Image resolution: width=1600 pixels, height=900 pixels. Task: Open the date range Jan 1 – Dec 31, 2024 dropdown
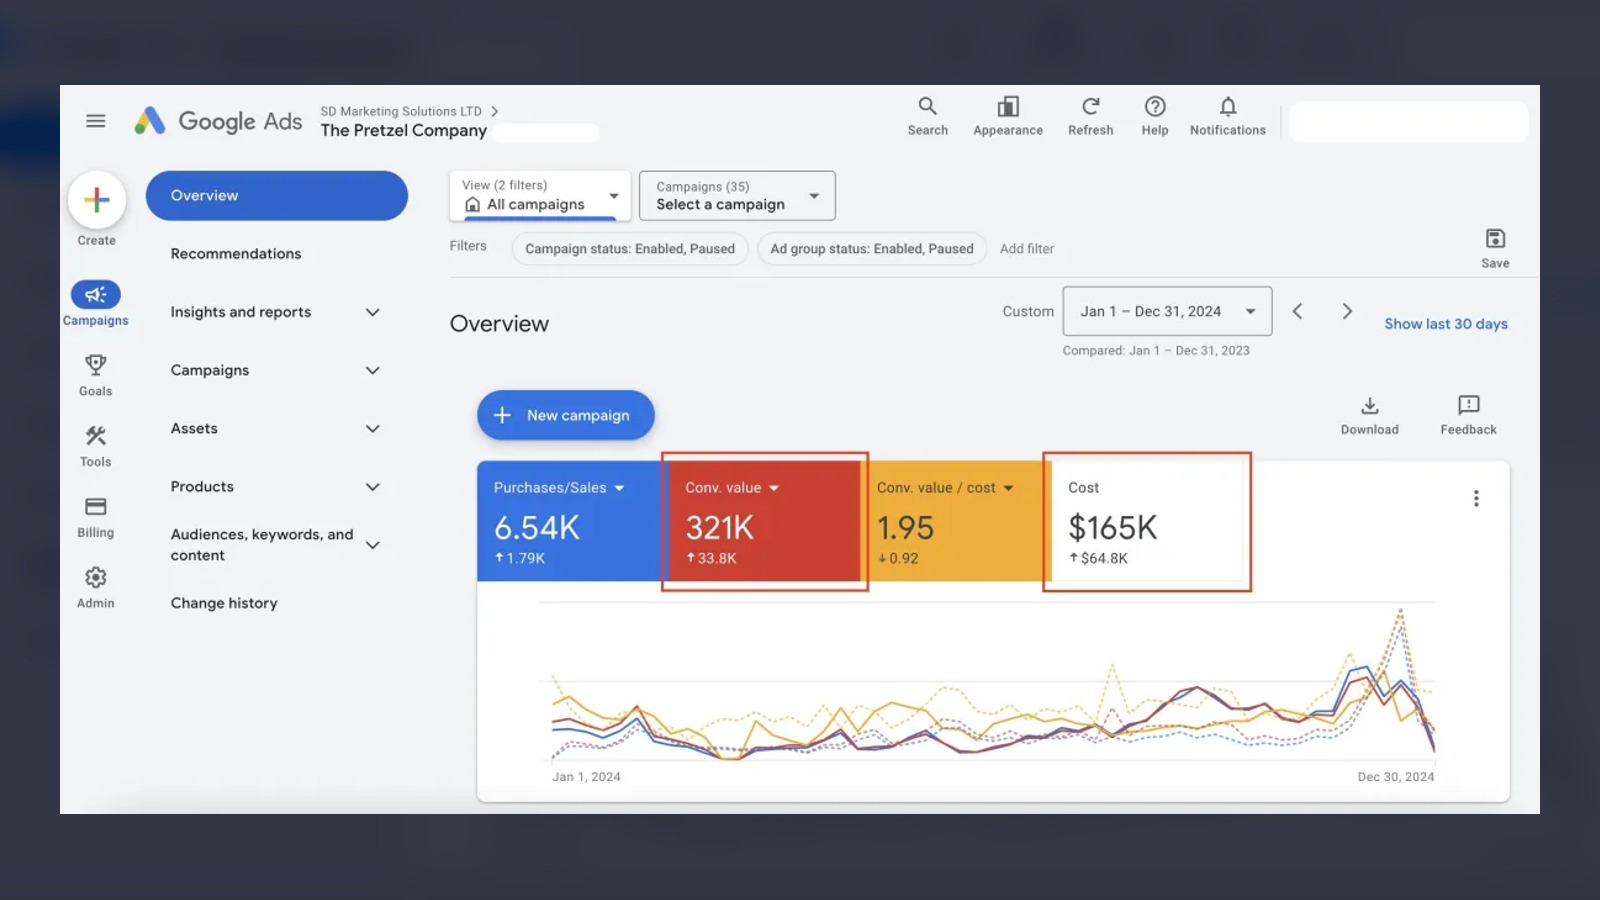(1167, 311)
